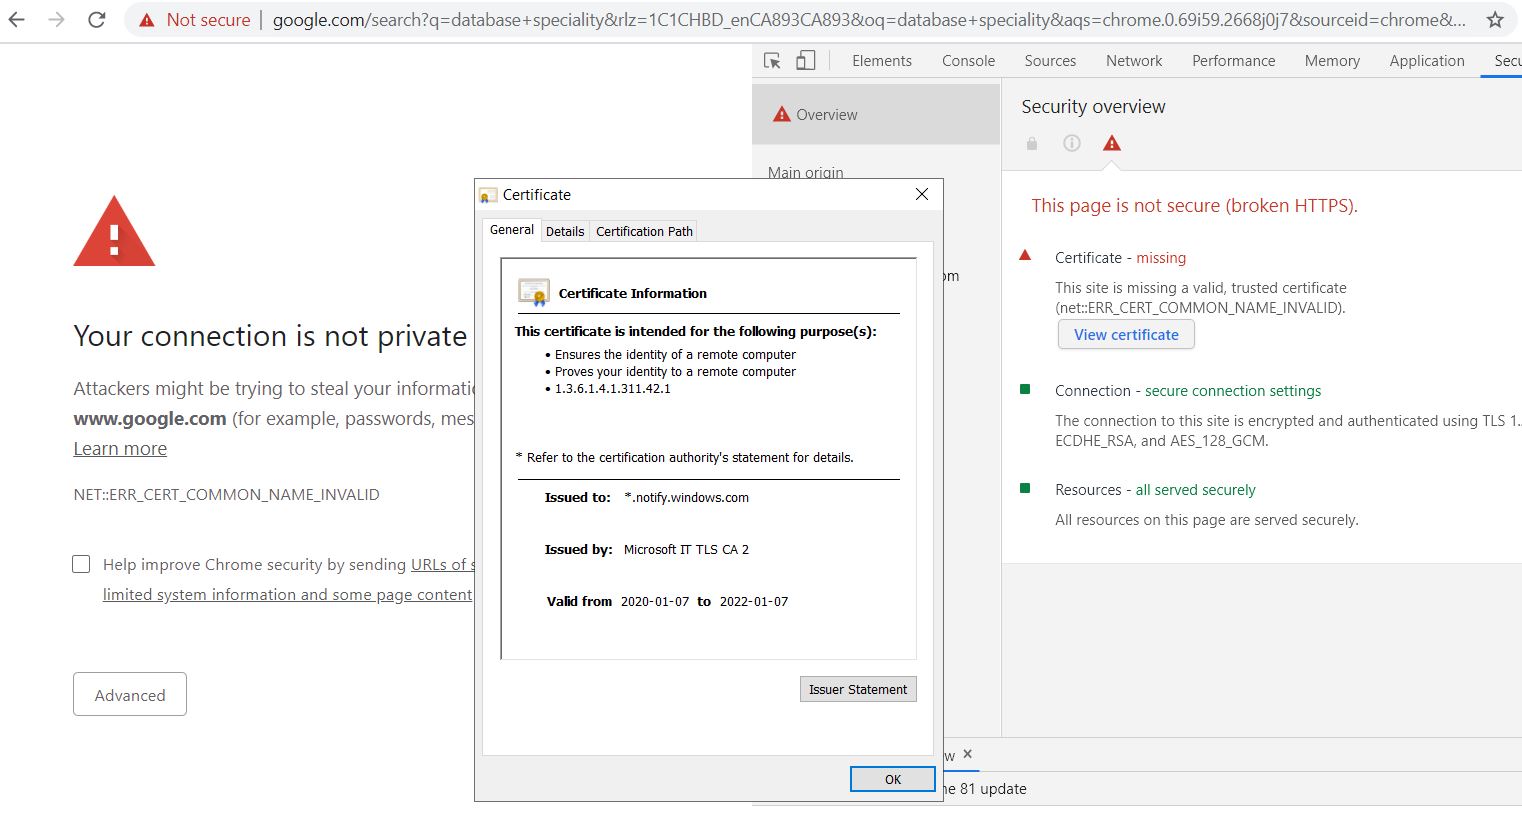Open the Elements tab in DevTools
The height and width of the screenshot is (819, 1522).
882,61
